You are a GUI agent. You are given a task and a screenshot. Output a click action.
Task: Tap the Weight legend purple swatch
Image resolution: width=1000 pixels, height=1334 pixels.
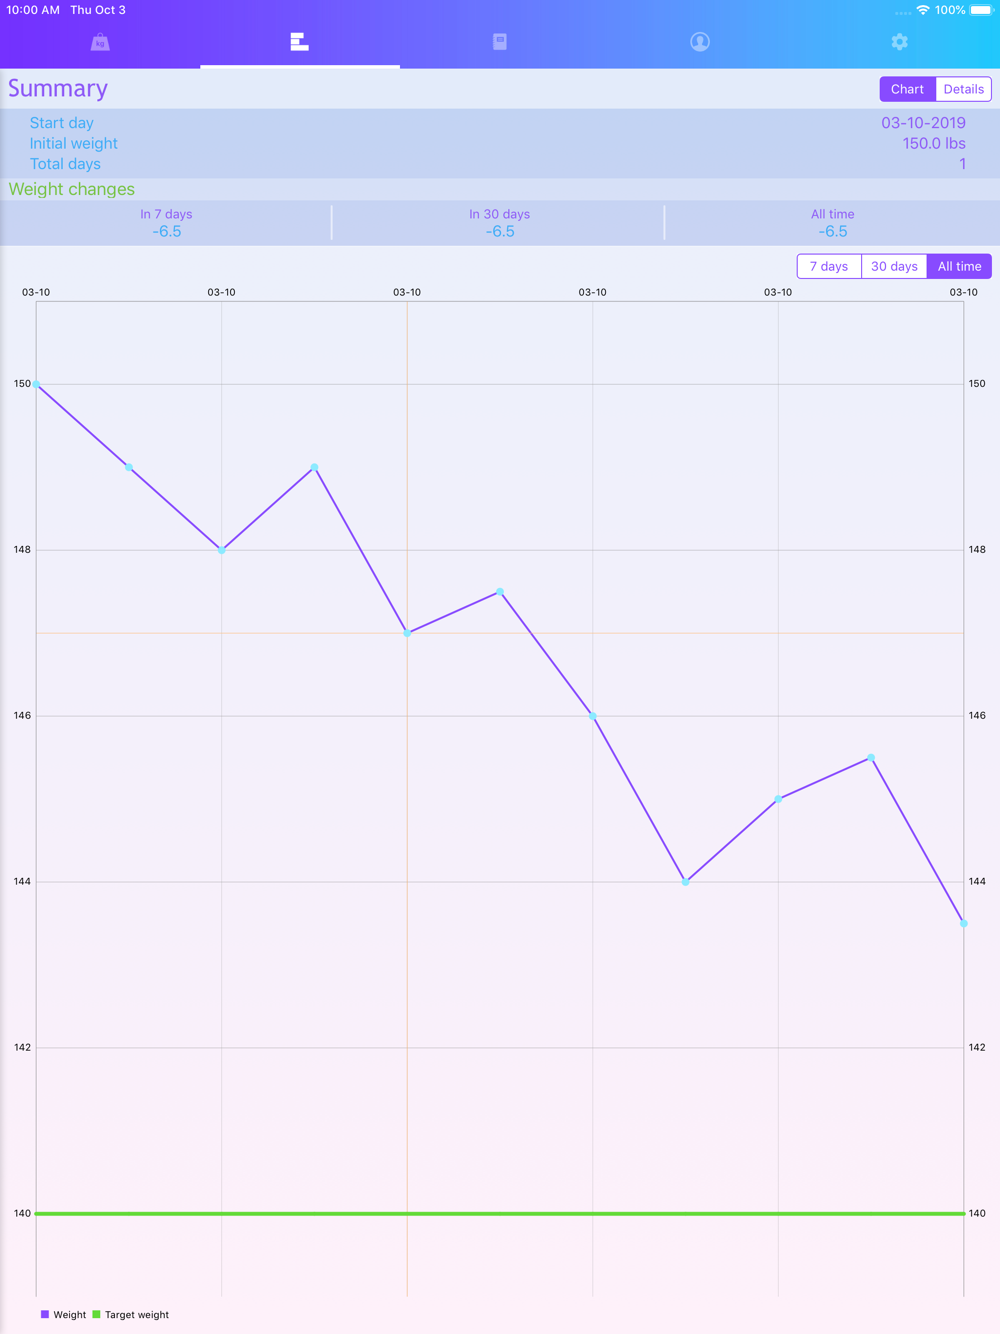coord(45,1314)
